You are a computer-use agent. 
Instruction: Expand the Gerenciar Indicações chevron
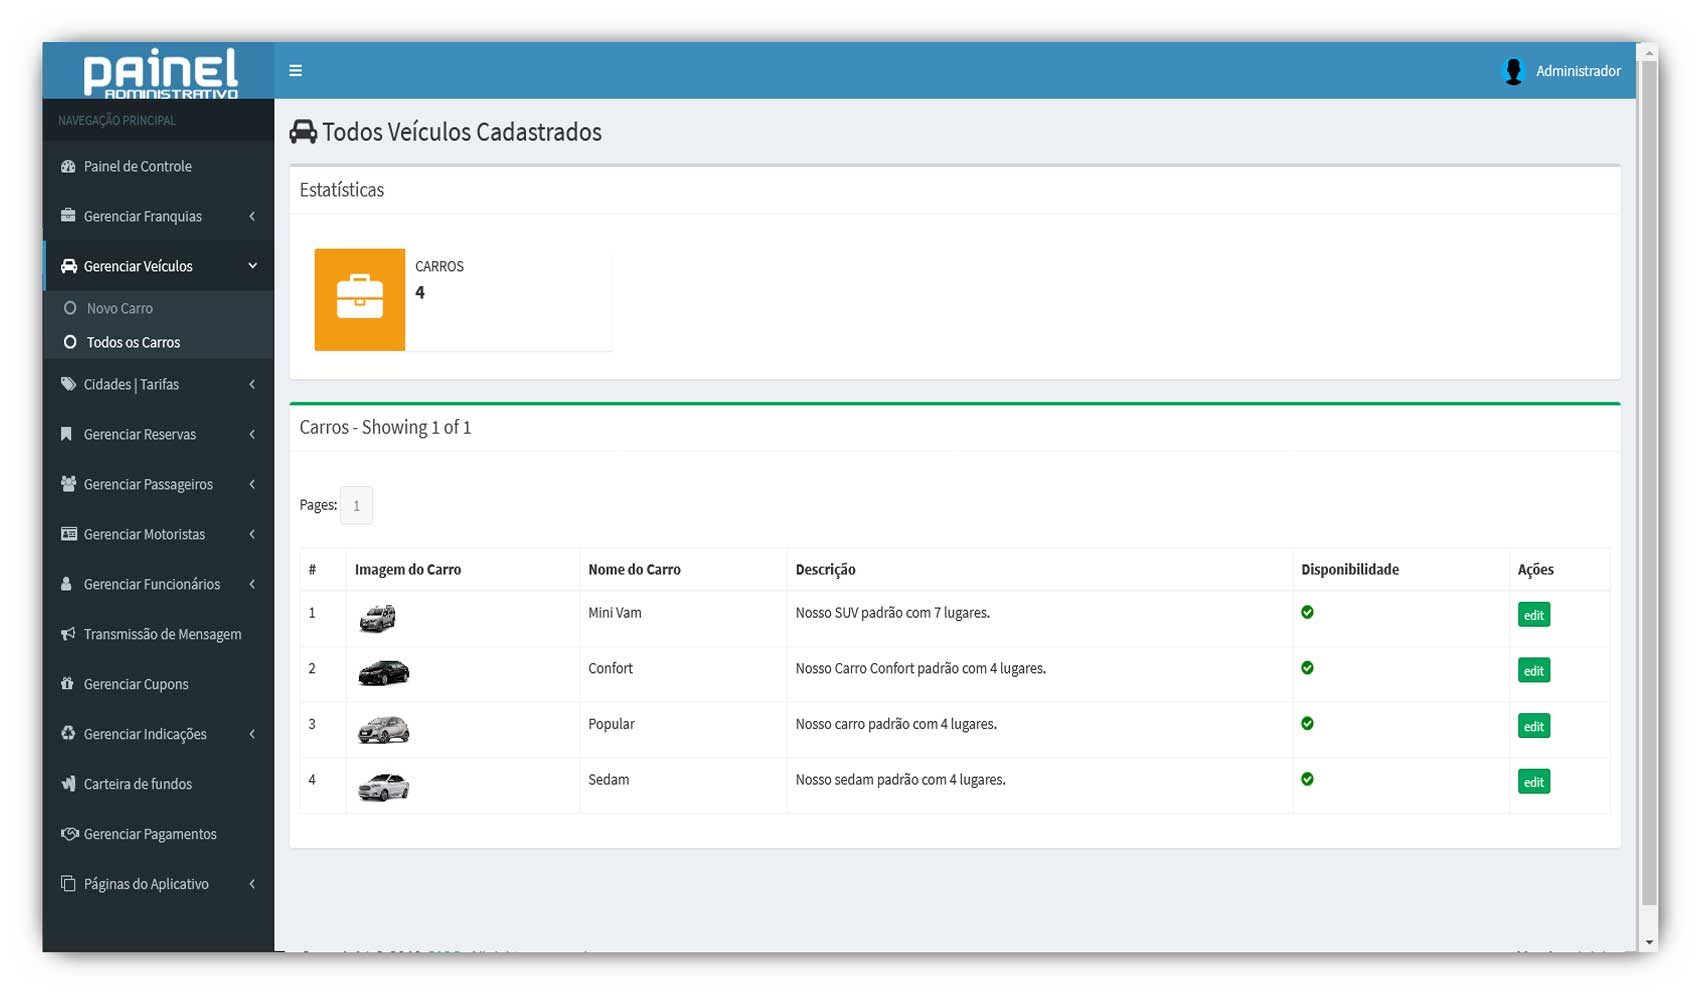pyautogui.click(x=252, y=734)
